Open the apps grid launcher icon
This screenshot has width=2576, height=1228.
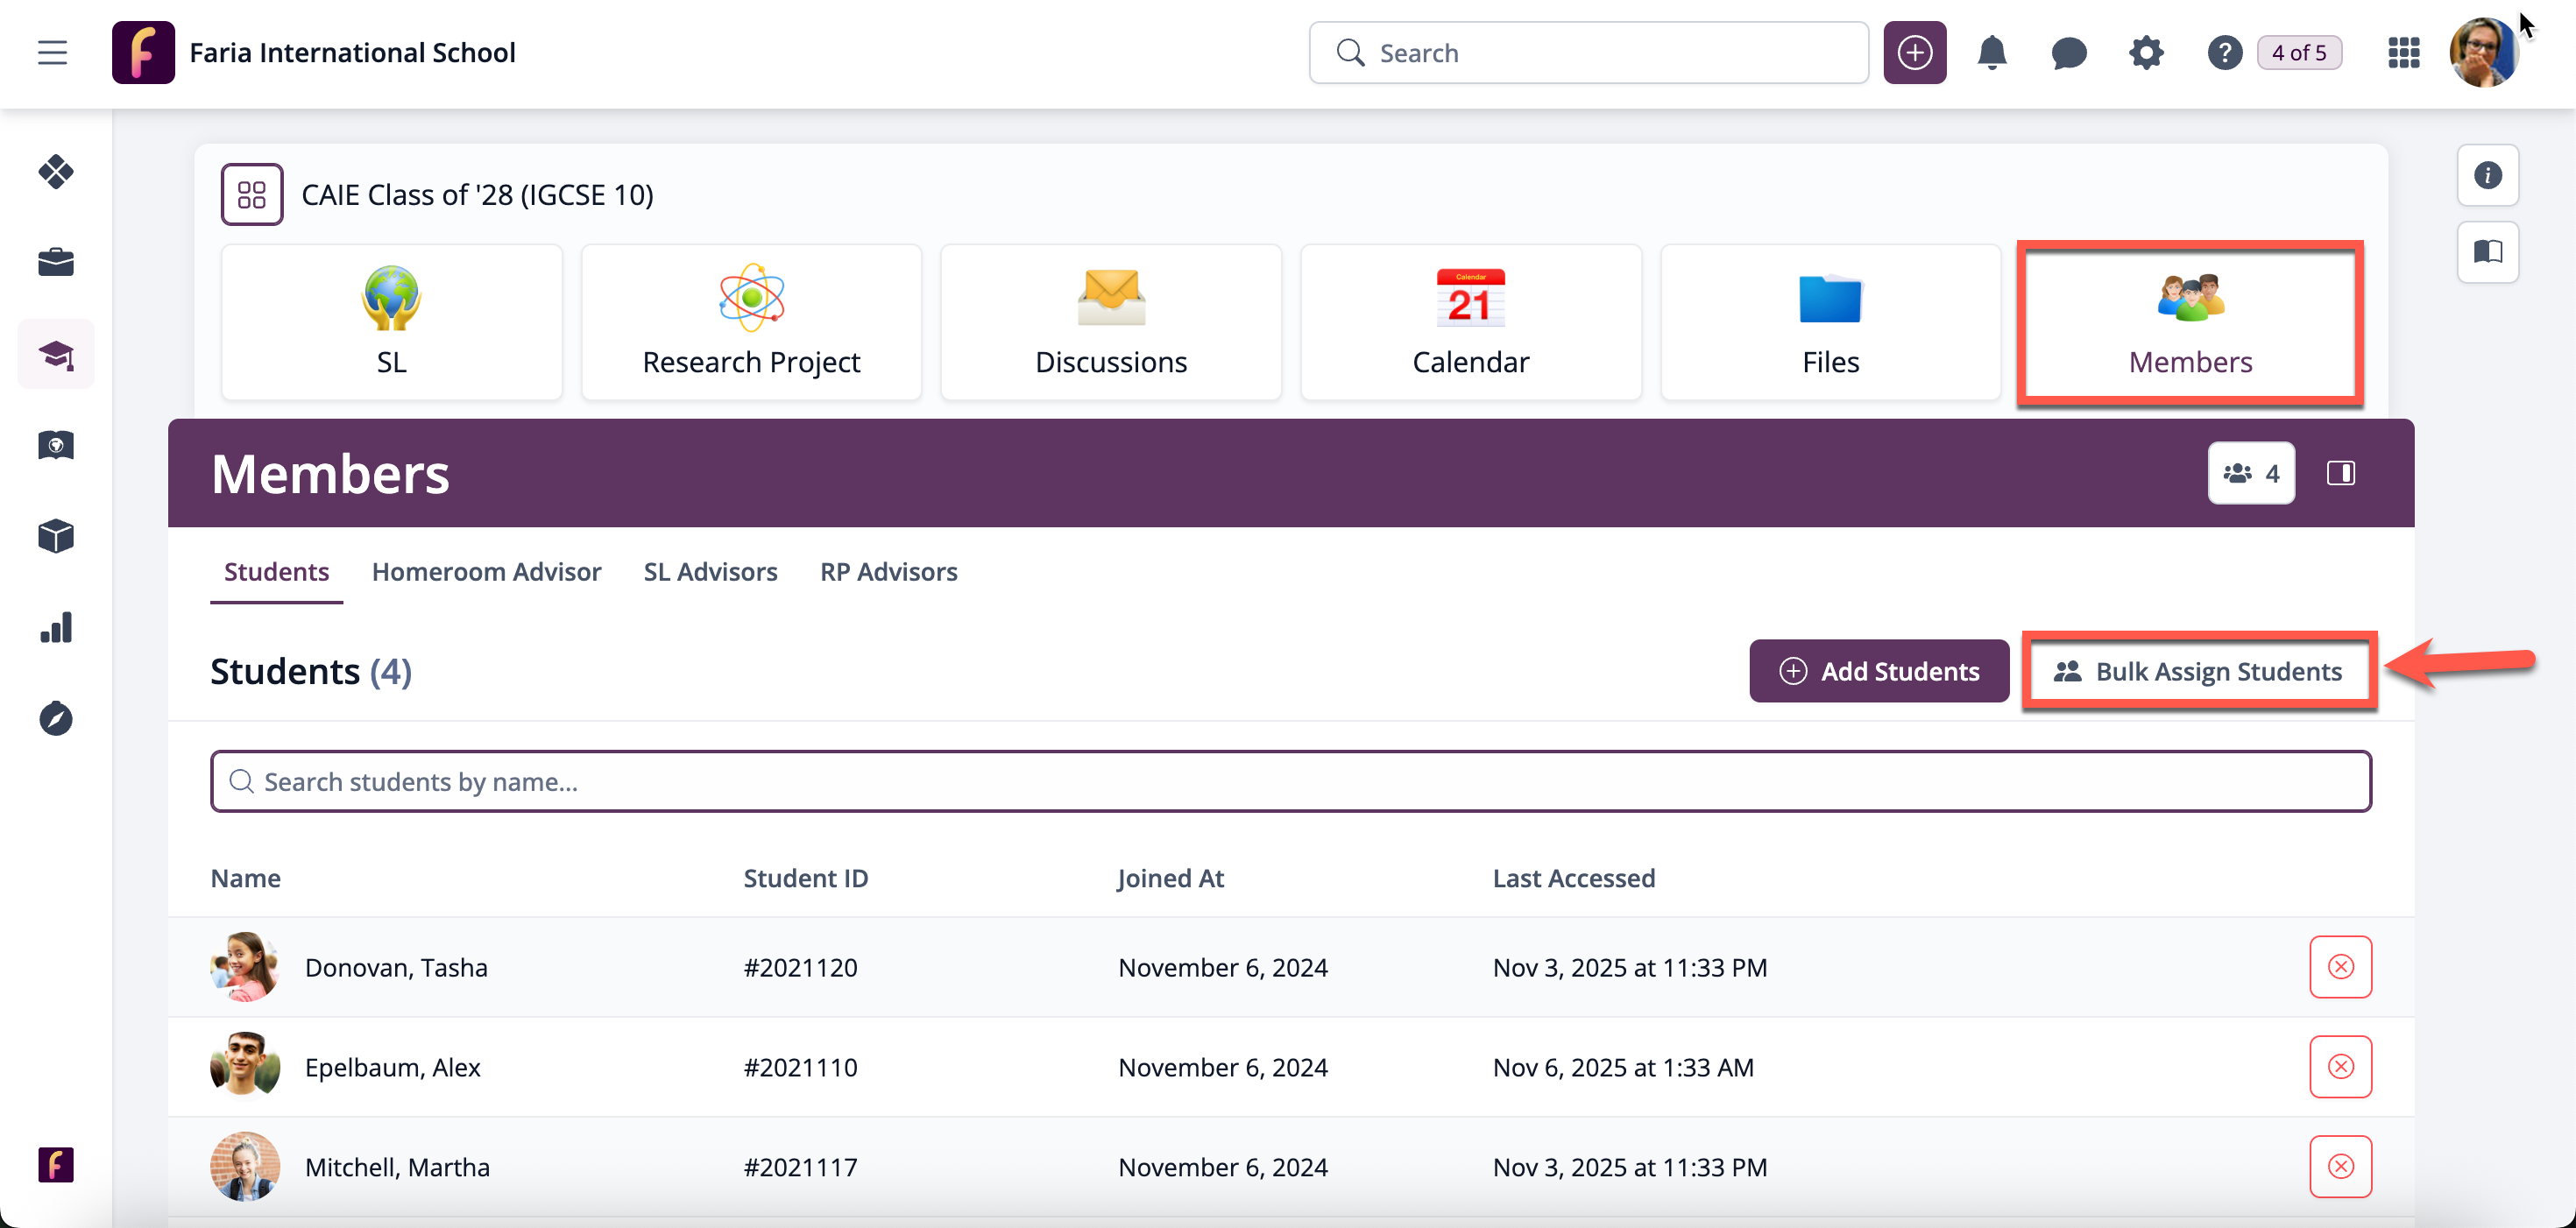[2403, 52]
